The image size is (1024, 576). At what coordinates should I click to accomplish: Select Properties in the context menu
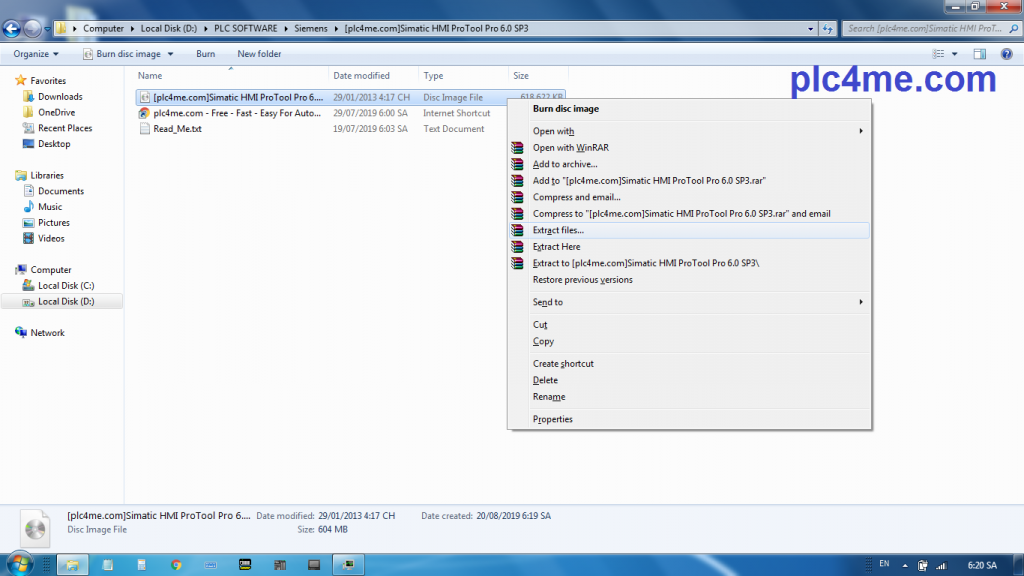pos(553,420)
